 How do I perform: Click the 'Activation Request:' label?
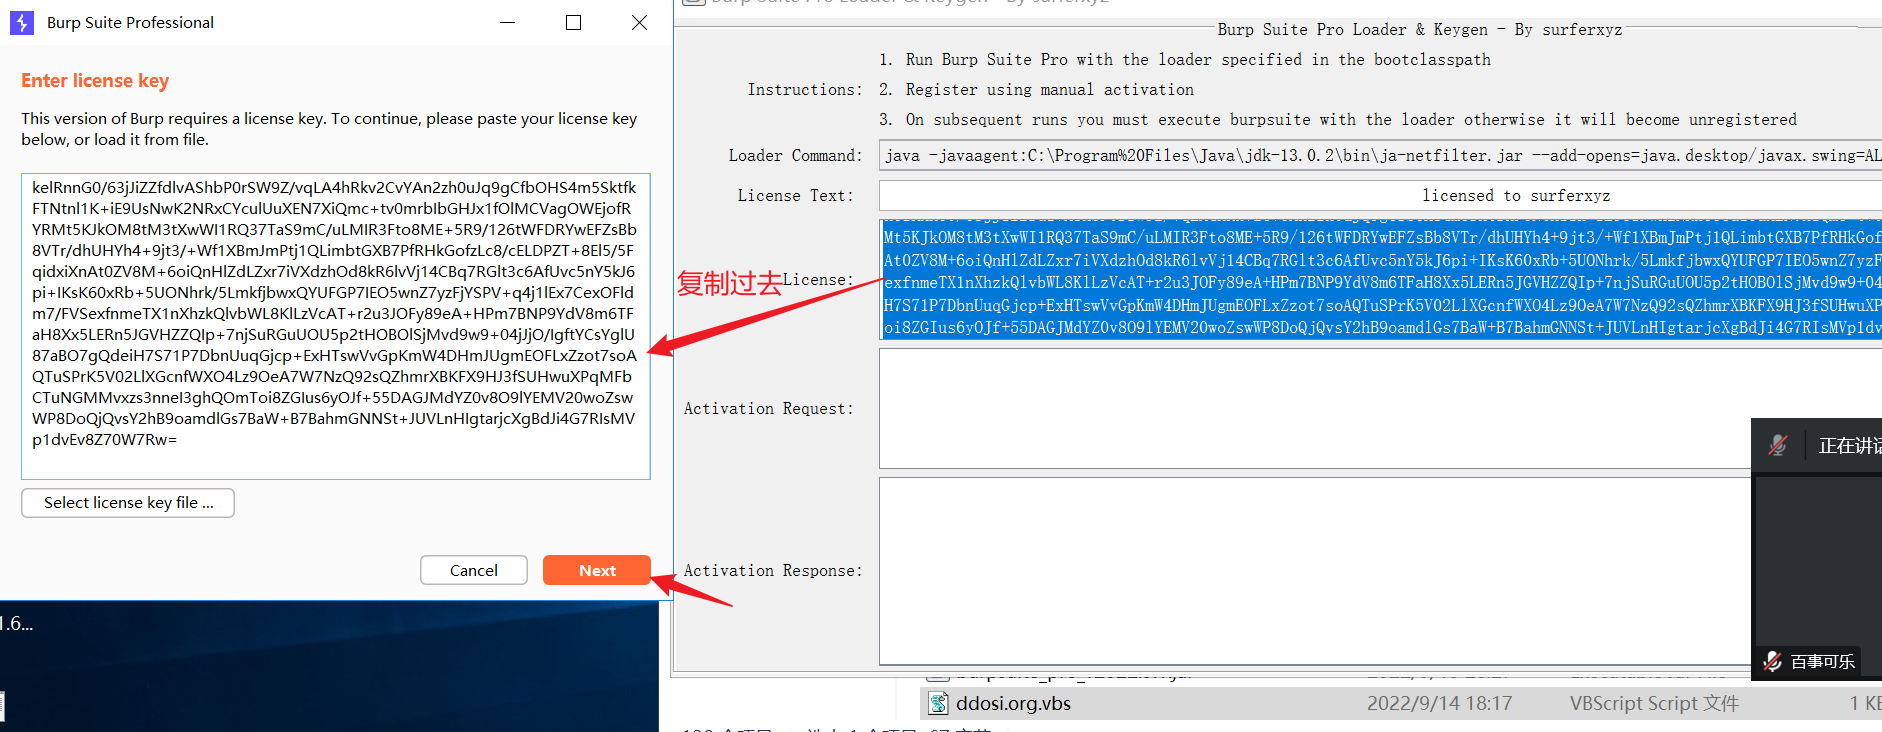tap(769, 409)
